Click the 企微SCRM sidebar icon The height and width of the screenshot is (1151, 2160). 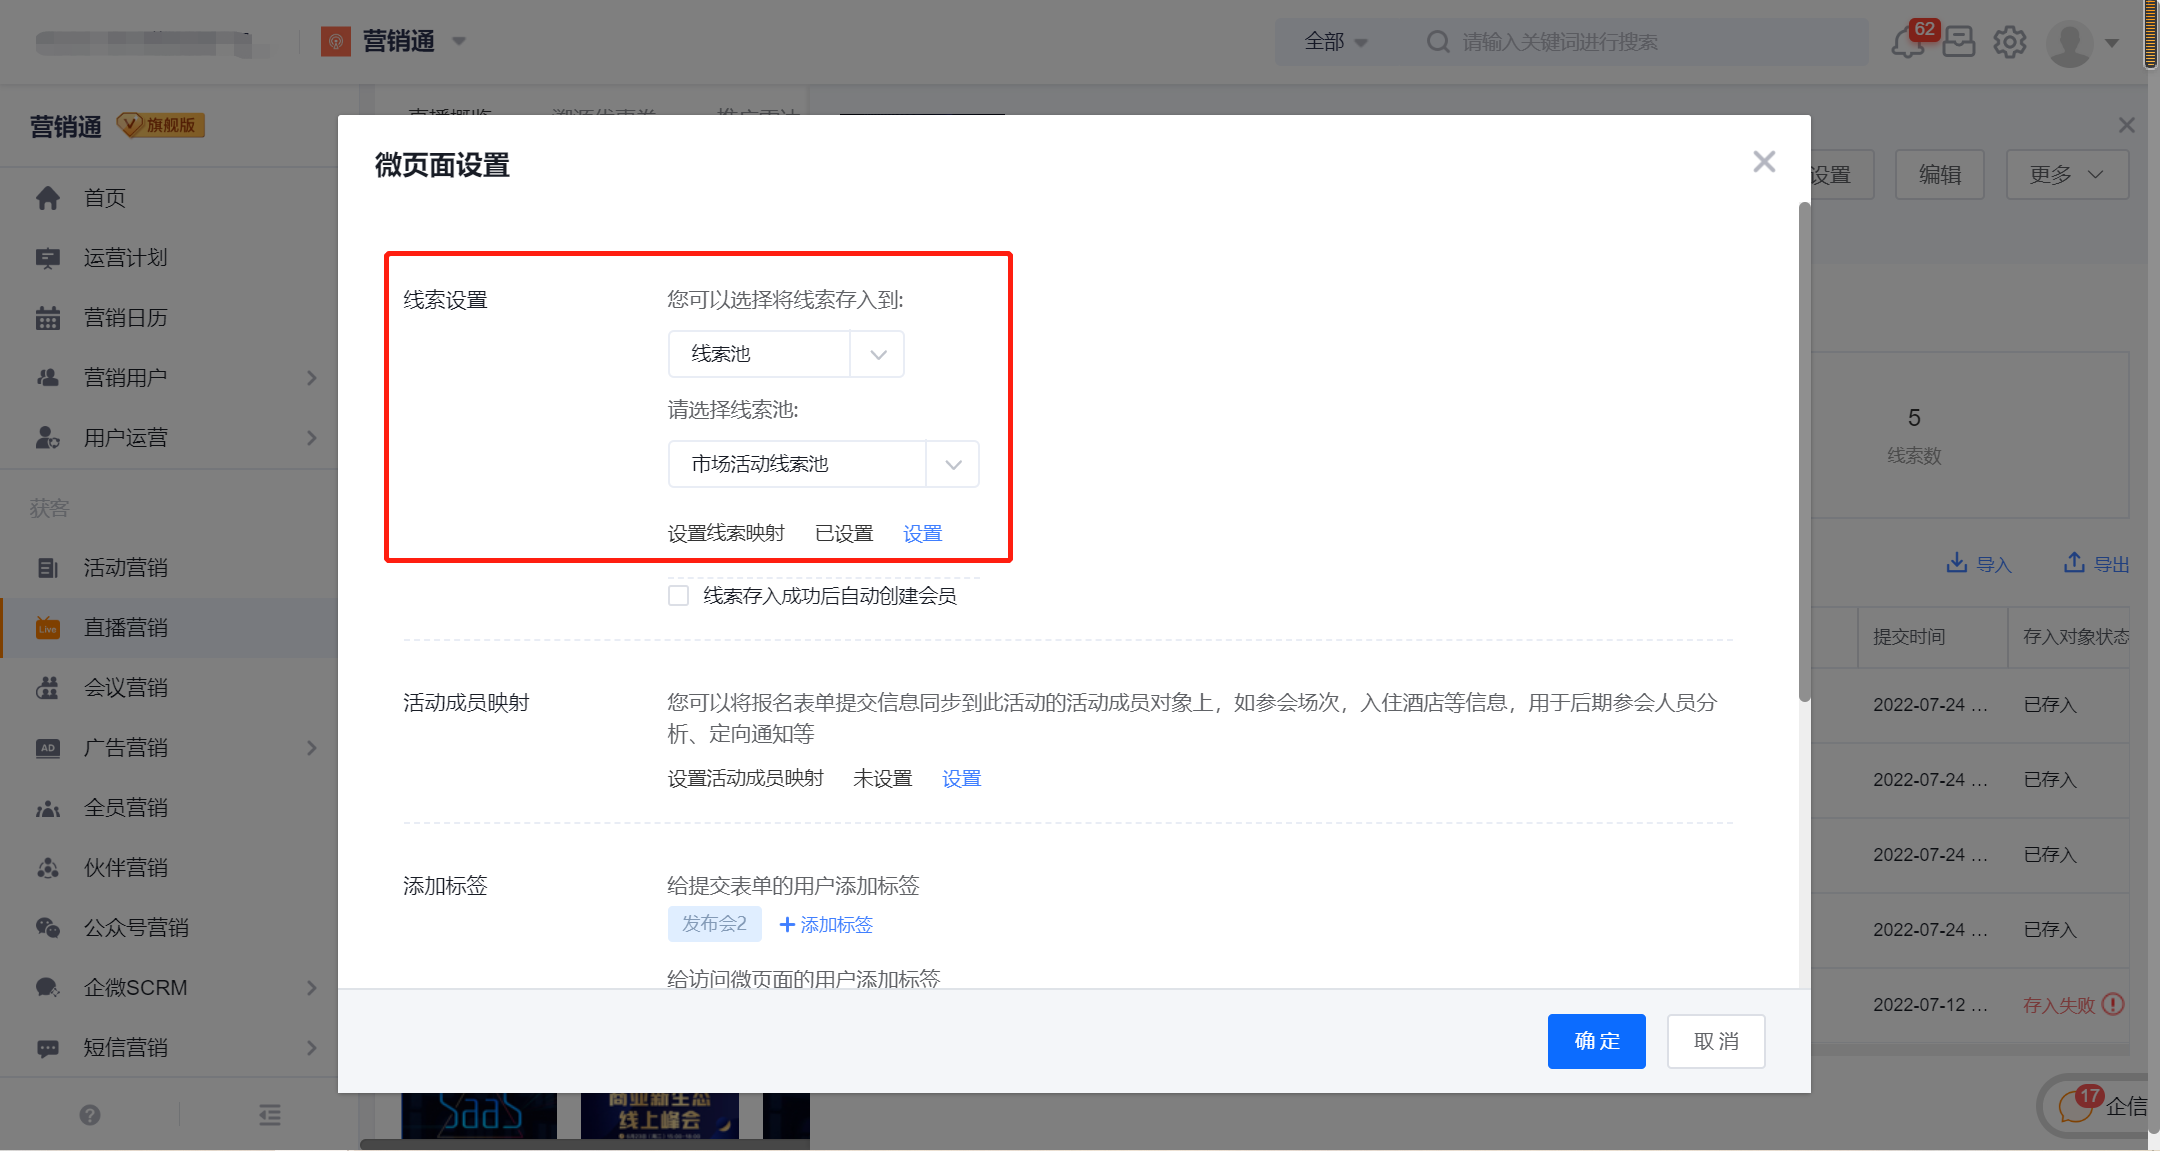pyautogui.click(x=48, y=988)
